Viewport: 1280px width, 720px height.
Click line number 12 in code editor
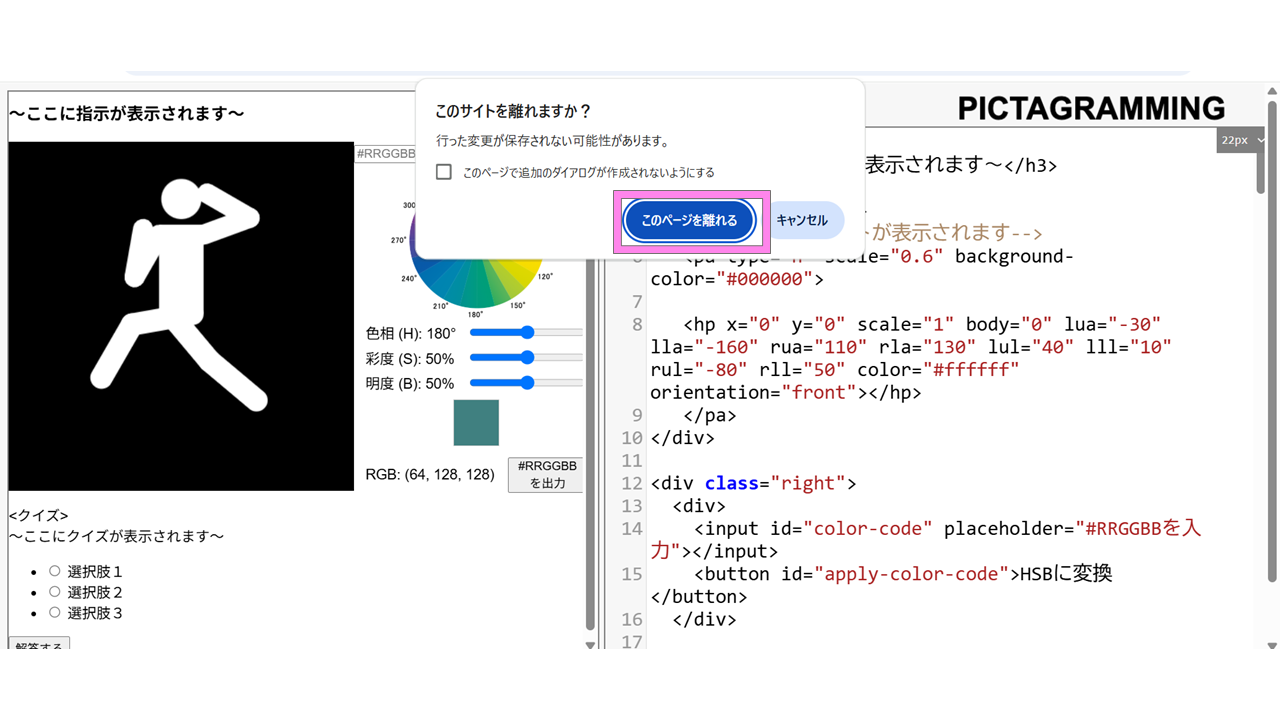[631, 484]
